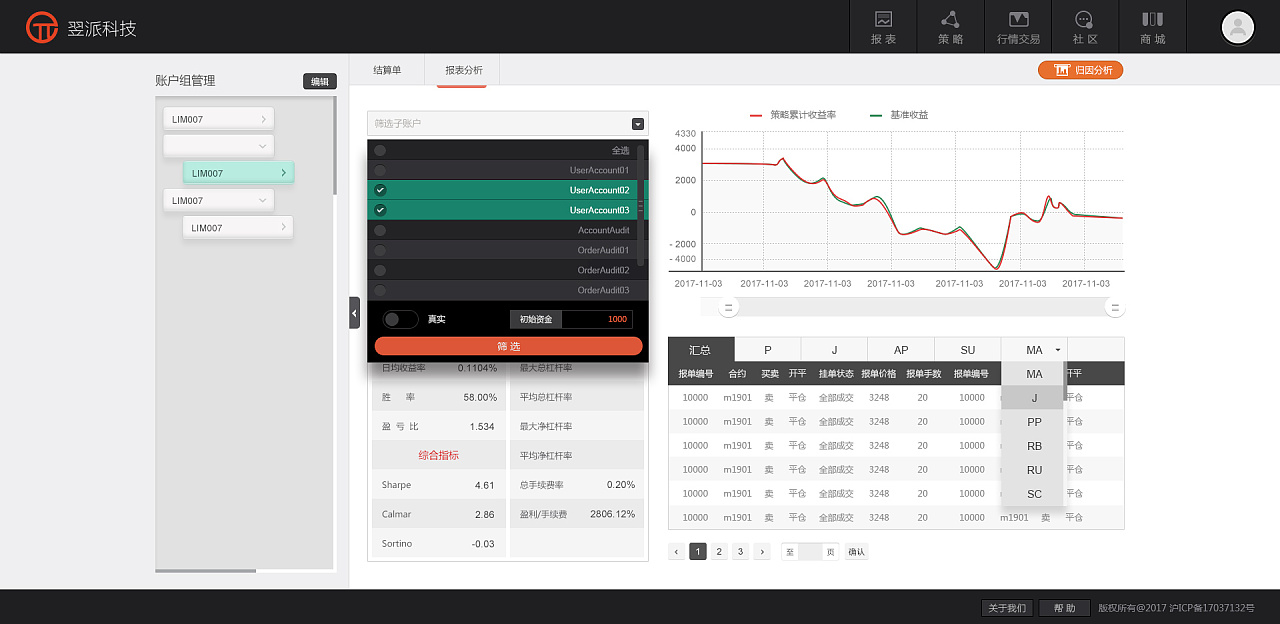Viewport: 1280px width, 624px height.
Task: Open the 商城 store icon
Action: coord(1152,27)
